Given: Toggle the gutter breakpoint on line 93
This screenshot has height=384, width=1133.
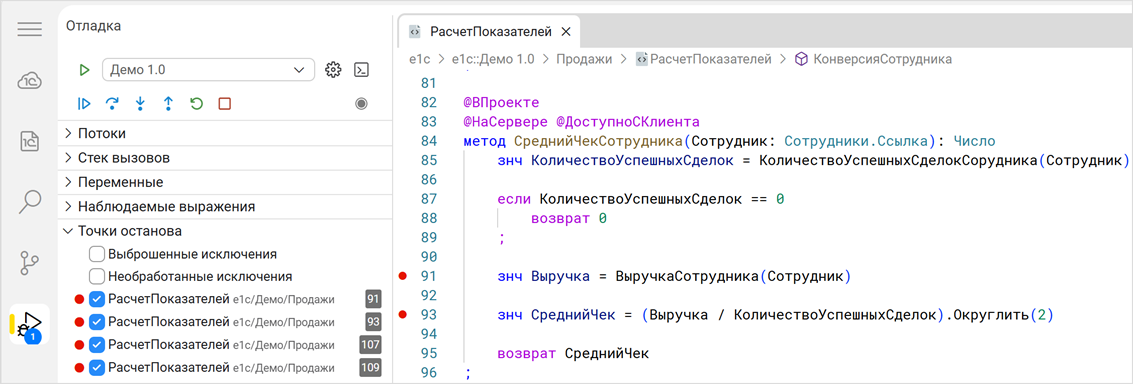Looking at the screenshot, I should click(x=403, y=315).
